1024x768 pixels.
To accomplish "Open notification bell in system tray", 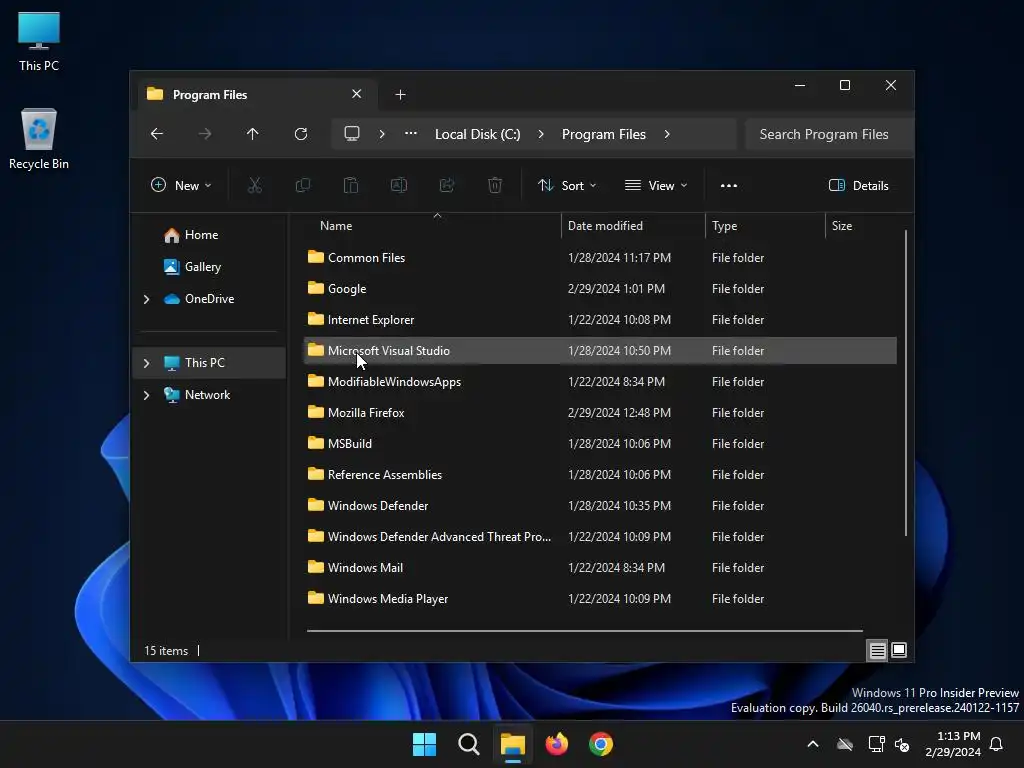I will tap(996, 744).
